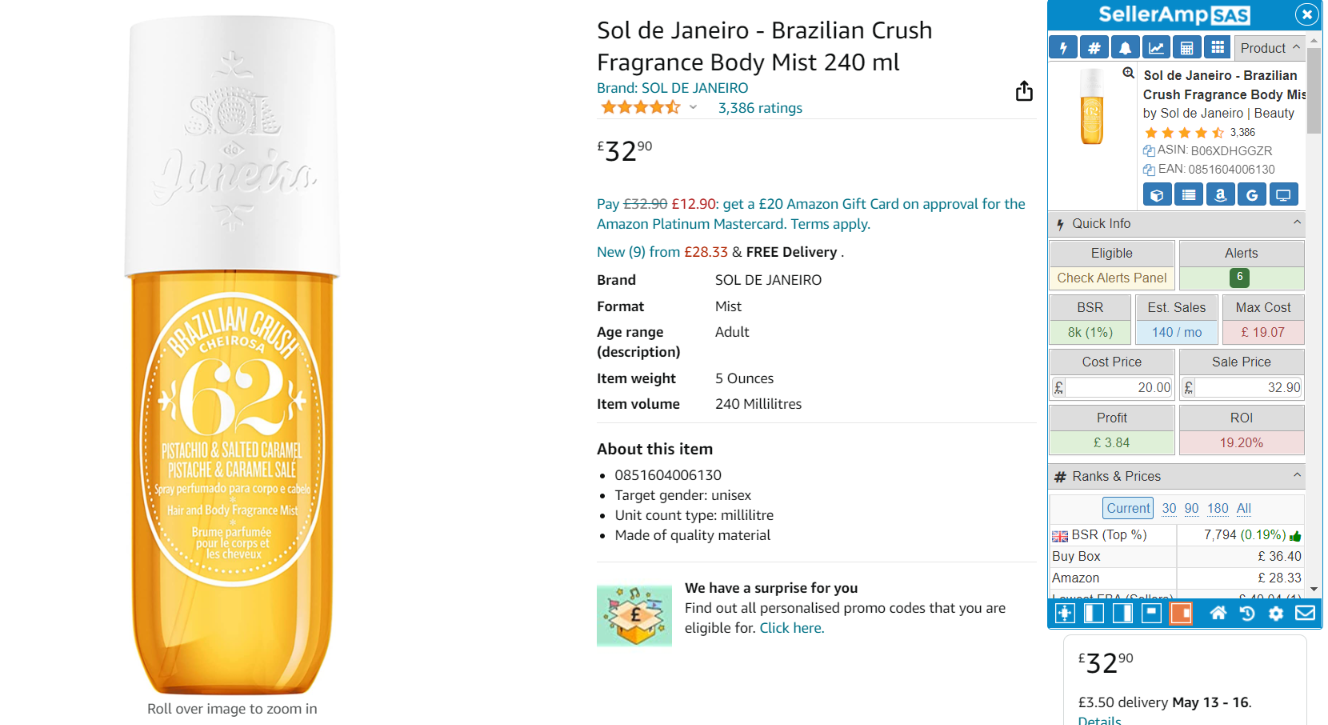This screenshot has height=725, width=1328.
Task: Select the orange right-docked panel layout
Action: click(x=1181, y=613)
